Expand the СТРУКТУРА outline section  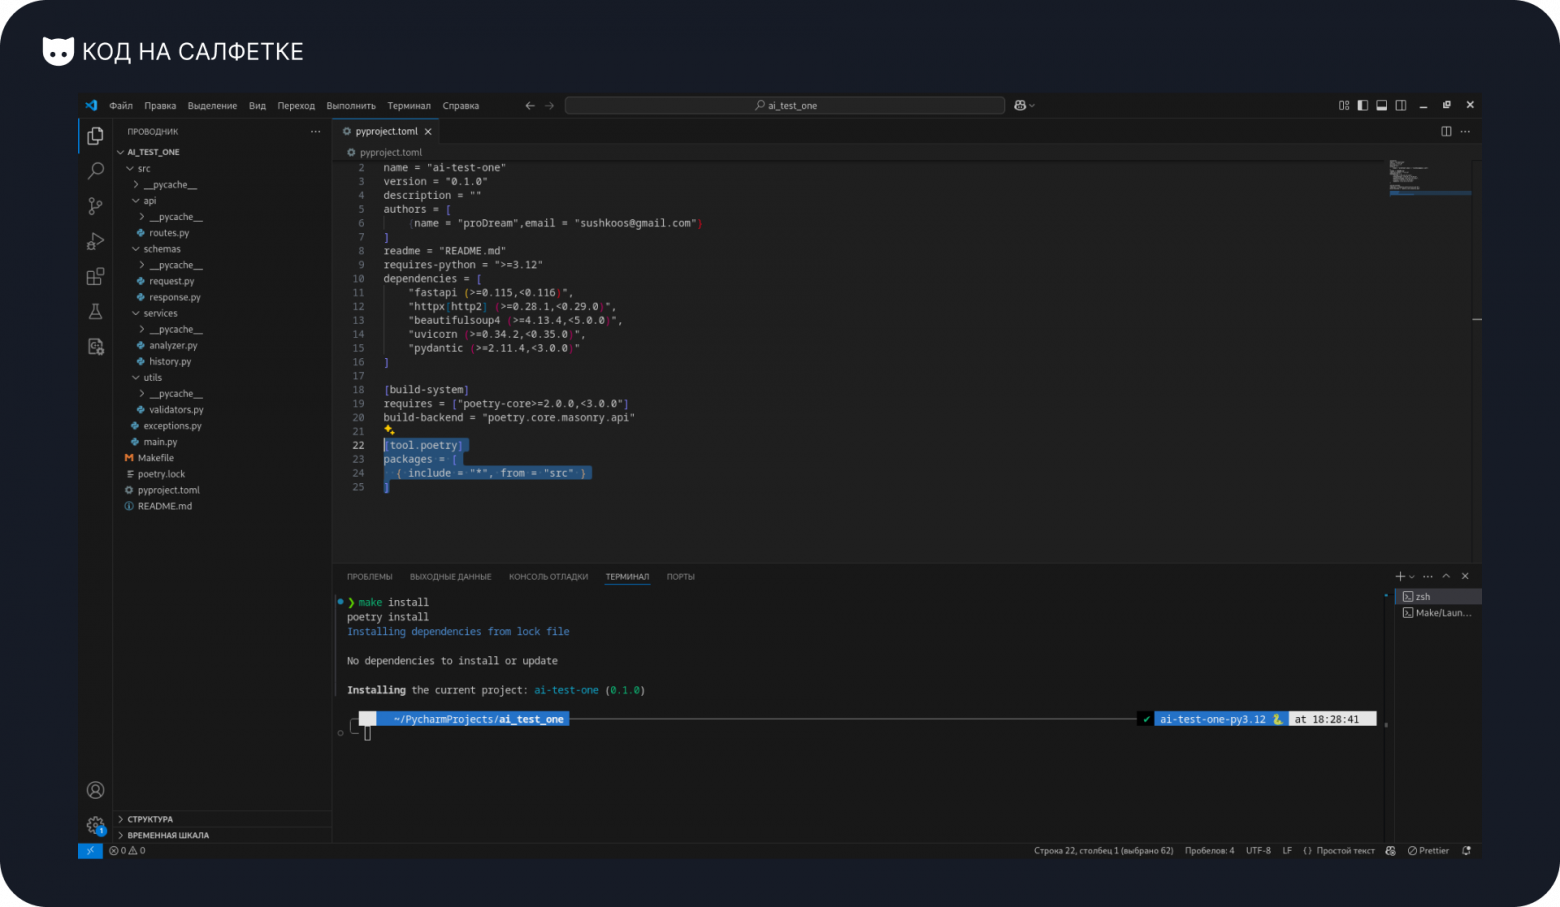click(150, 819)
